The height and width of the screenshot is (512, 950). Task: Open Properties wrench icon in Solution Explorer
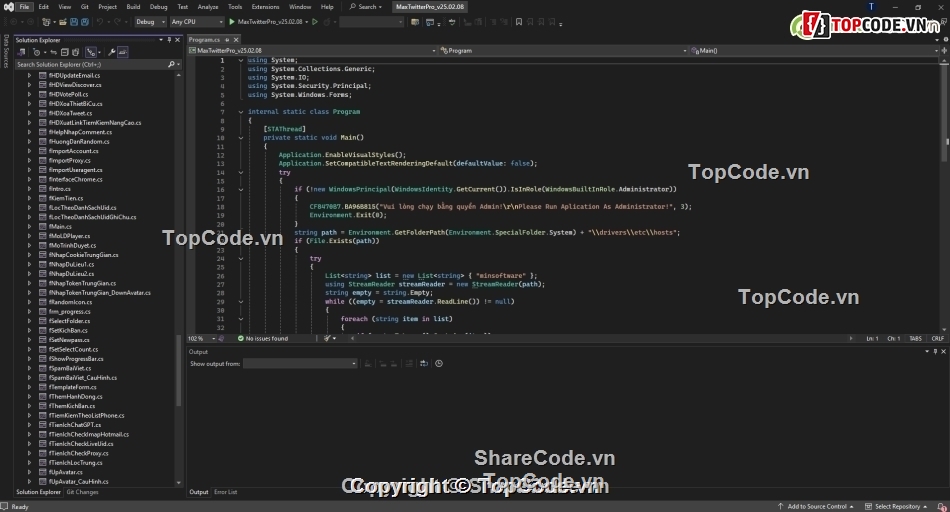coord(111,52)
